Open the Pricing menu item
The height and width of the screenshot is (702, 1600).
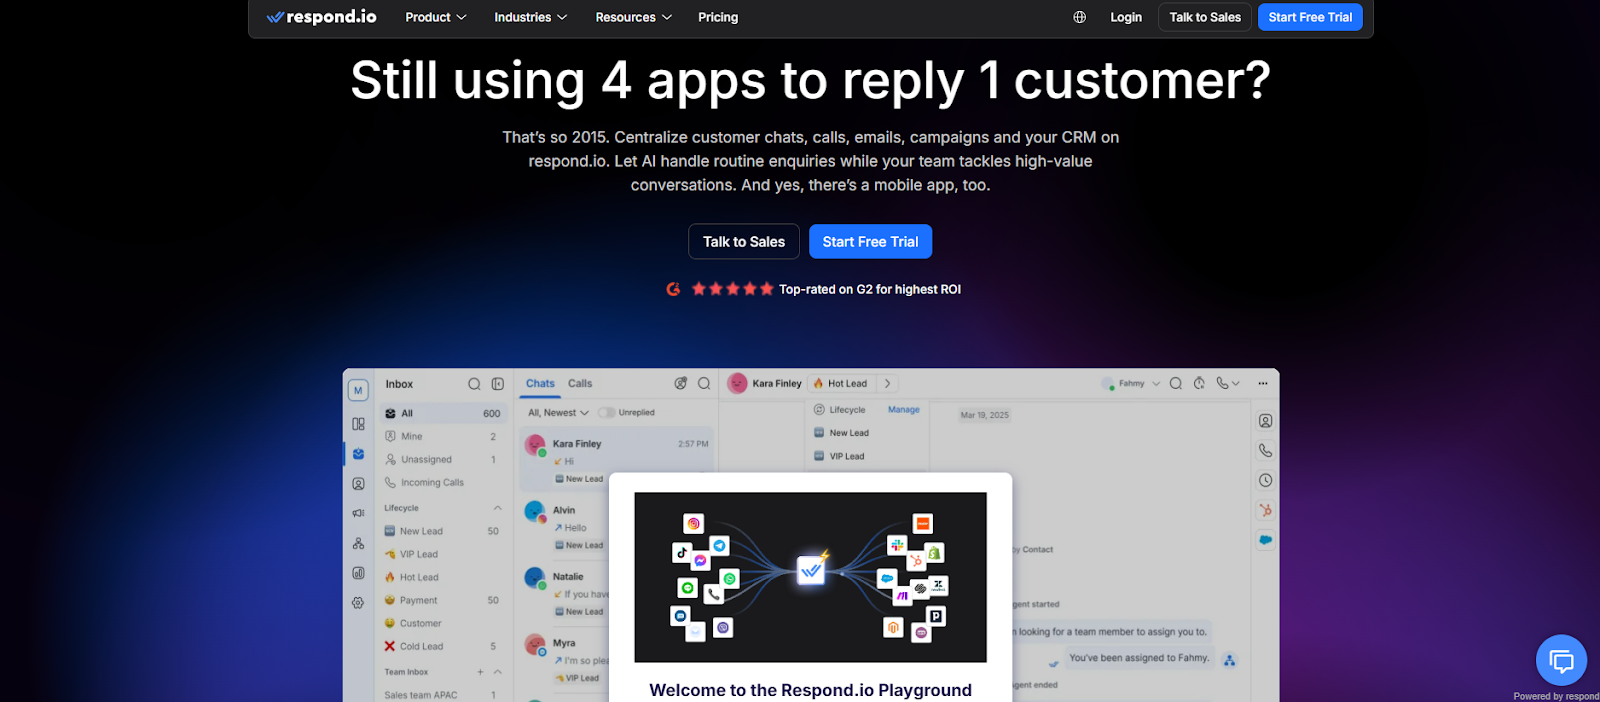point(718,17)
